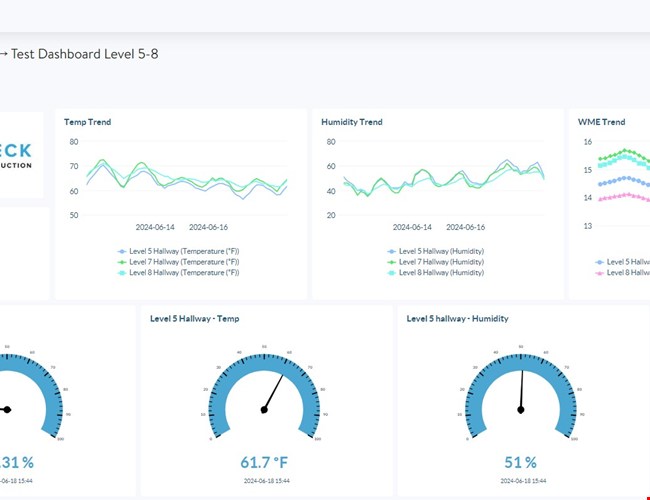Select the Level 5 hallway - Humidity title
This screenshot has height=500, width=650.
(x=457, y=318)
